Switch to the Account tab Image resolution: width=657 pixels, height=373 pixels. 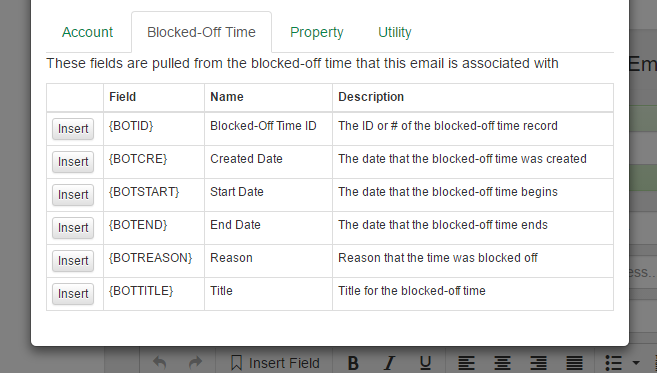coord(88,32)
